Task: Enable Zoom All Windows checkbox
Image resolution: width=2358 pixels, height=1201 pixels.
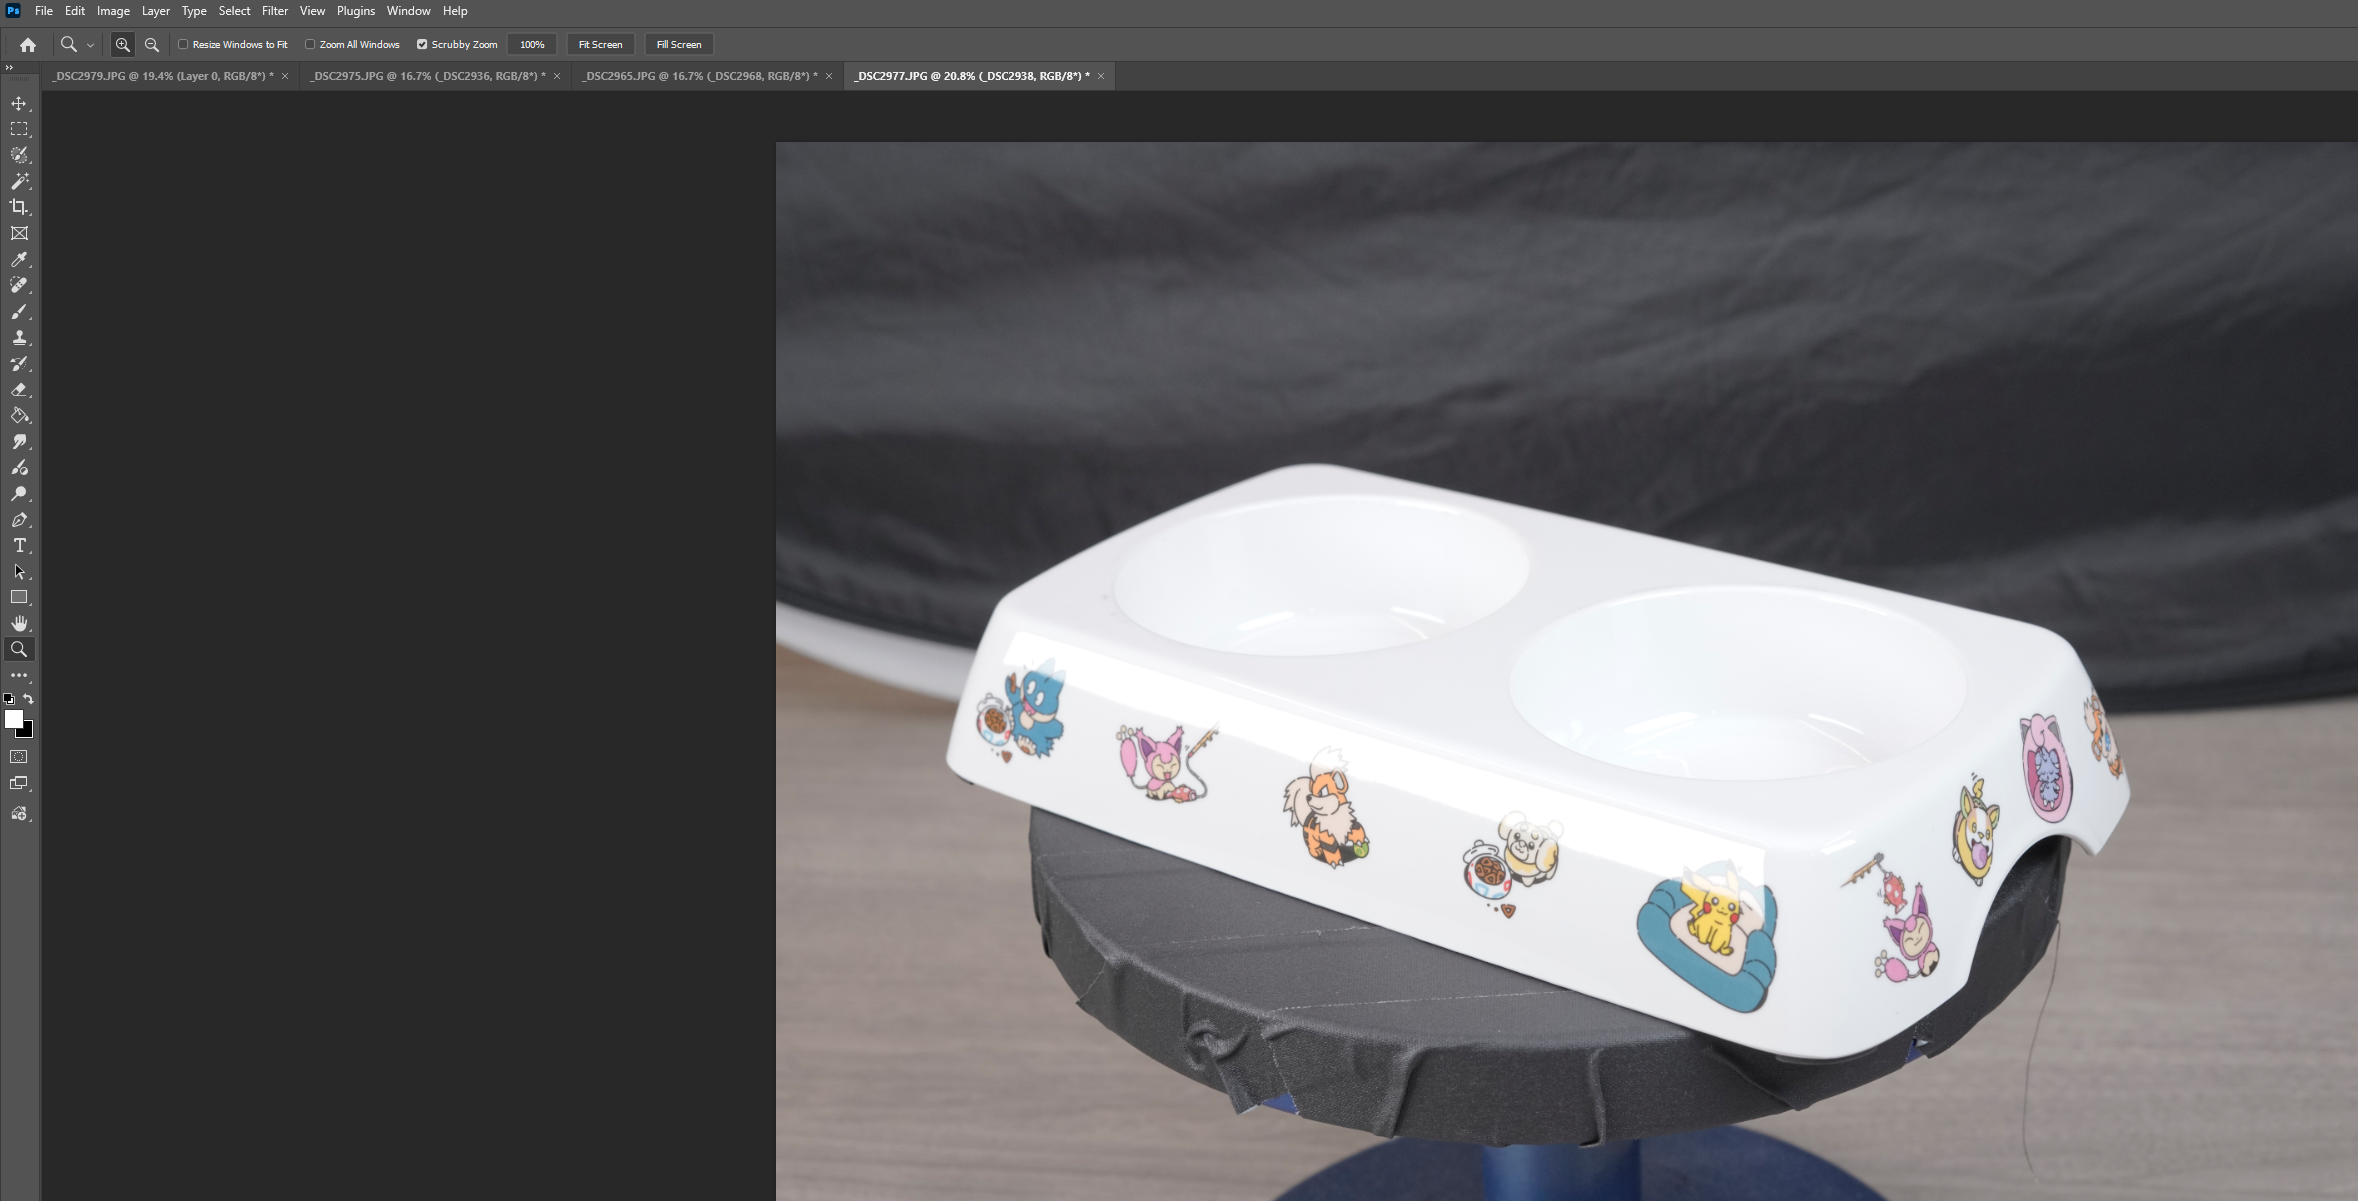Action: pos(310,45)
